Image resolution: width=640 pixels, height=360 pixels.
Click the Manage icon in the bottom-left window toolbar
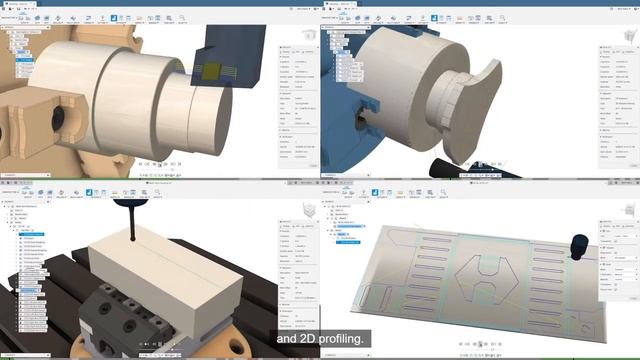pos(129,192)
